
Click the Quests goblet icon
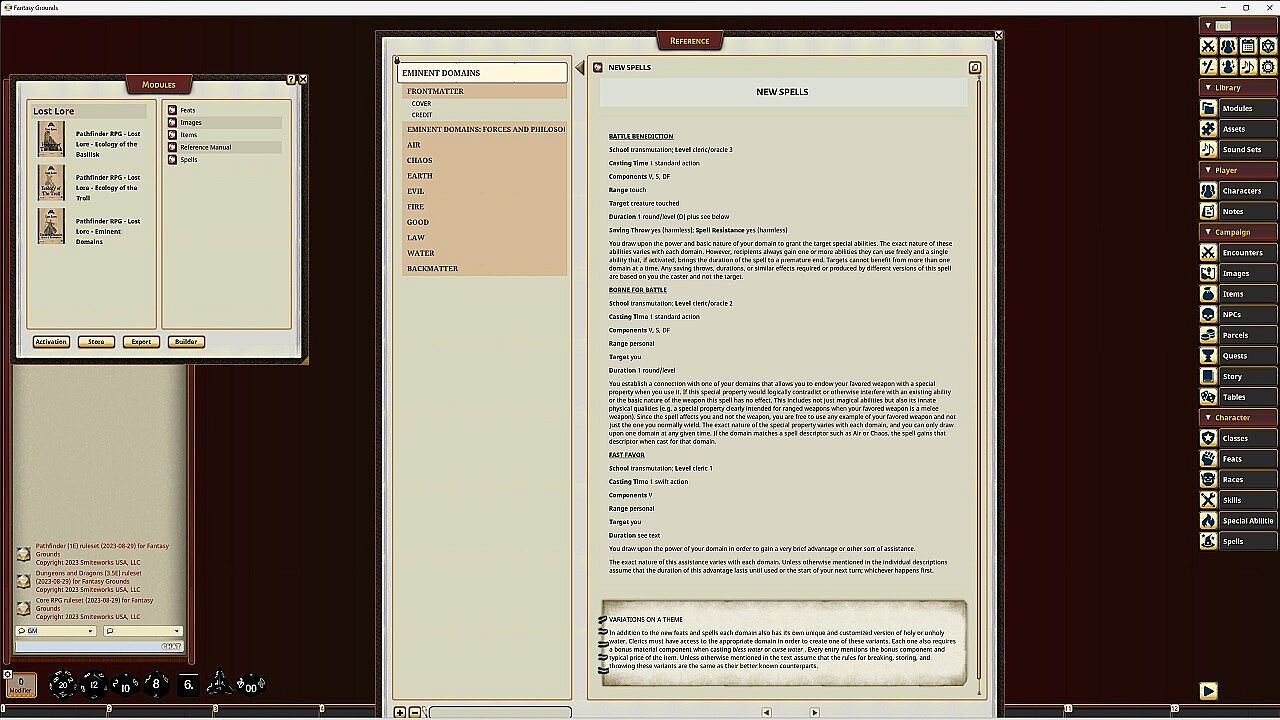pyautogui.click(x=1208, y=355)
